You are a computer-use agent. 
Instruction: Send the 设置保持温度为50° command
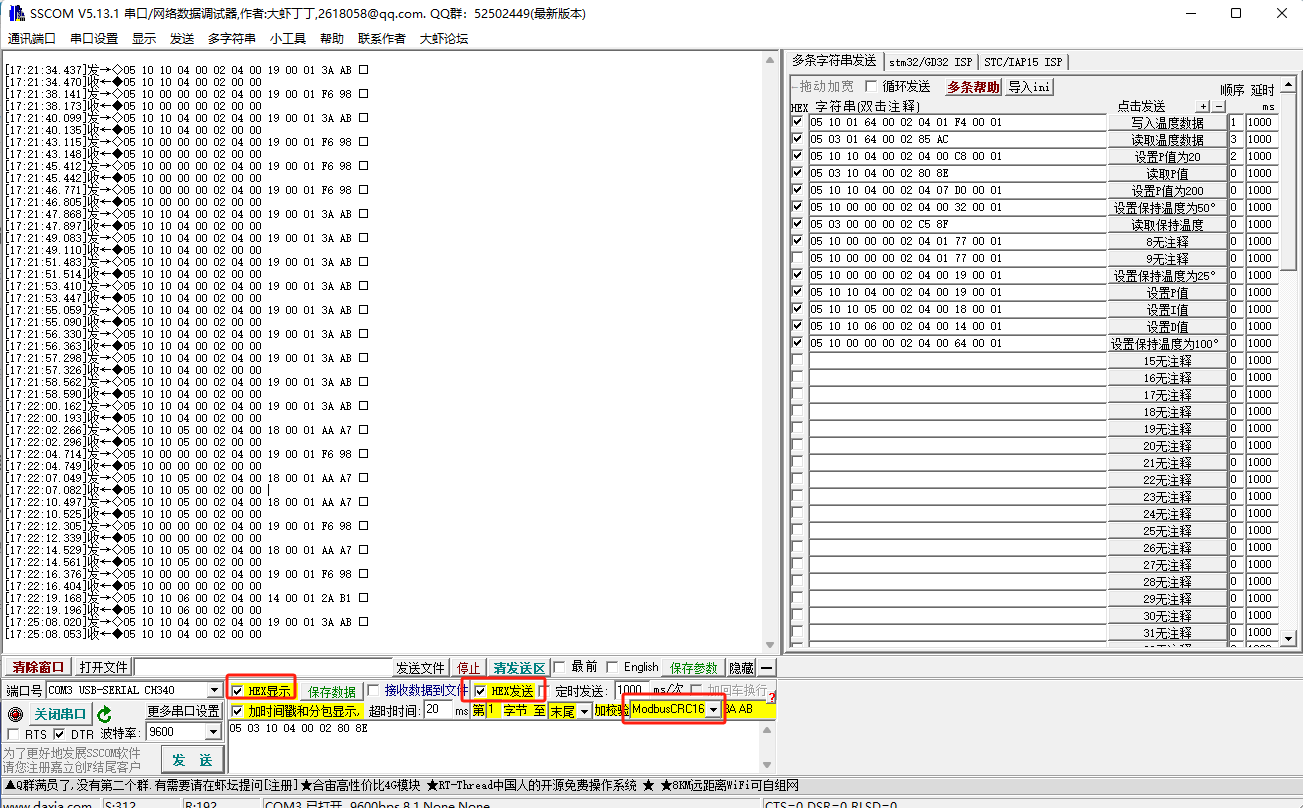coord(1167,207)
